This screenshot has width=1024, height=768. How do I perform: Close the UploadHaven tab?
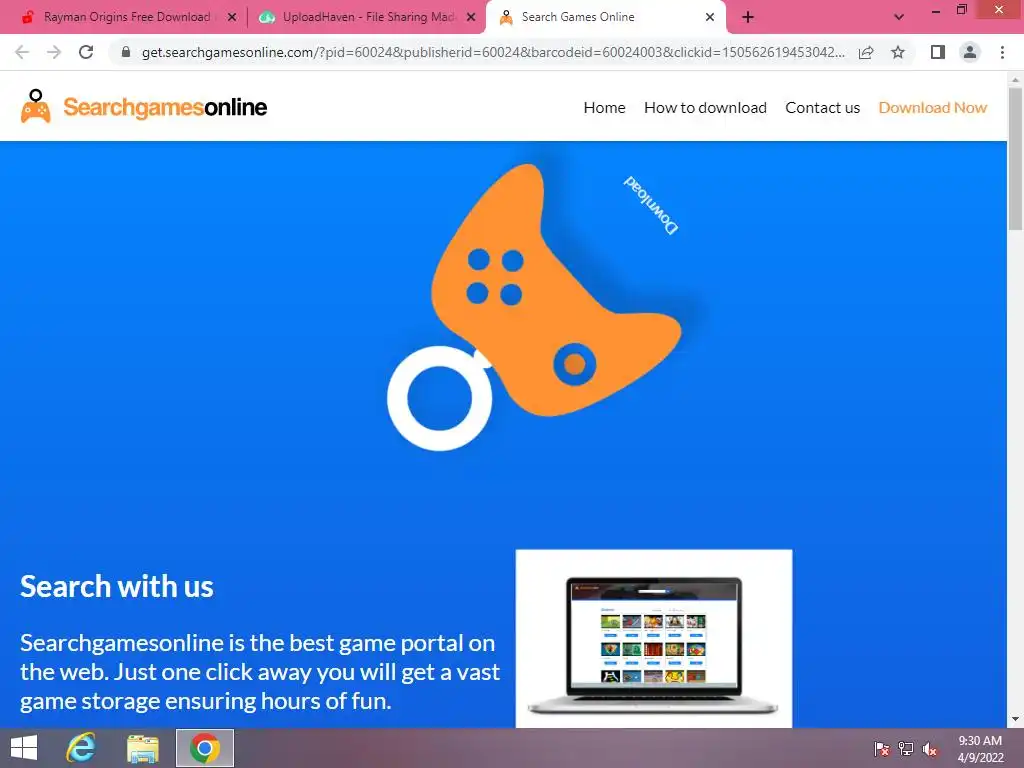tap(471, 17)
